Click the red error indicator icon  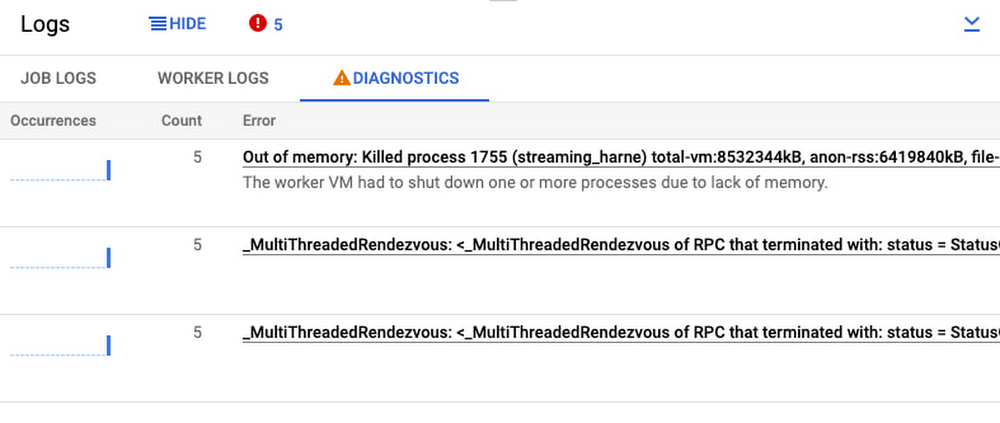click(257, 24)
